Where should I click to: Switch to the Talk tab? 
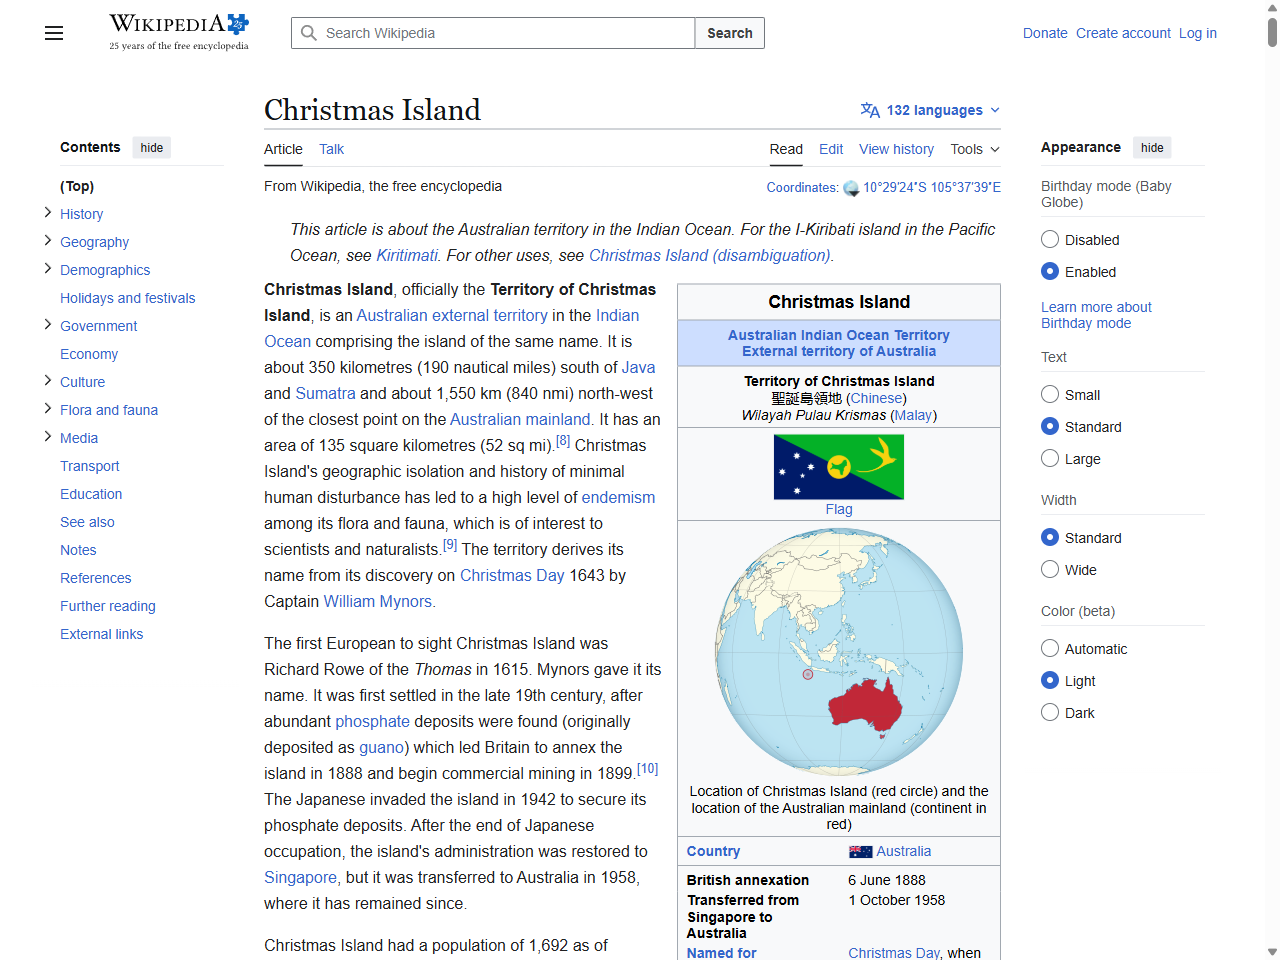coord(331,149)
